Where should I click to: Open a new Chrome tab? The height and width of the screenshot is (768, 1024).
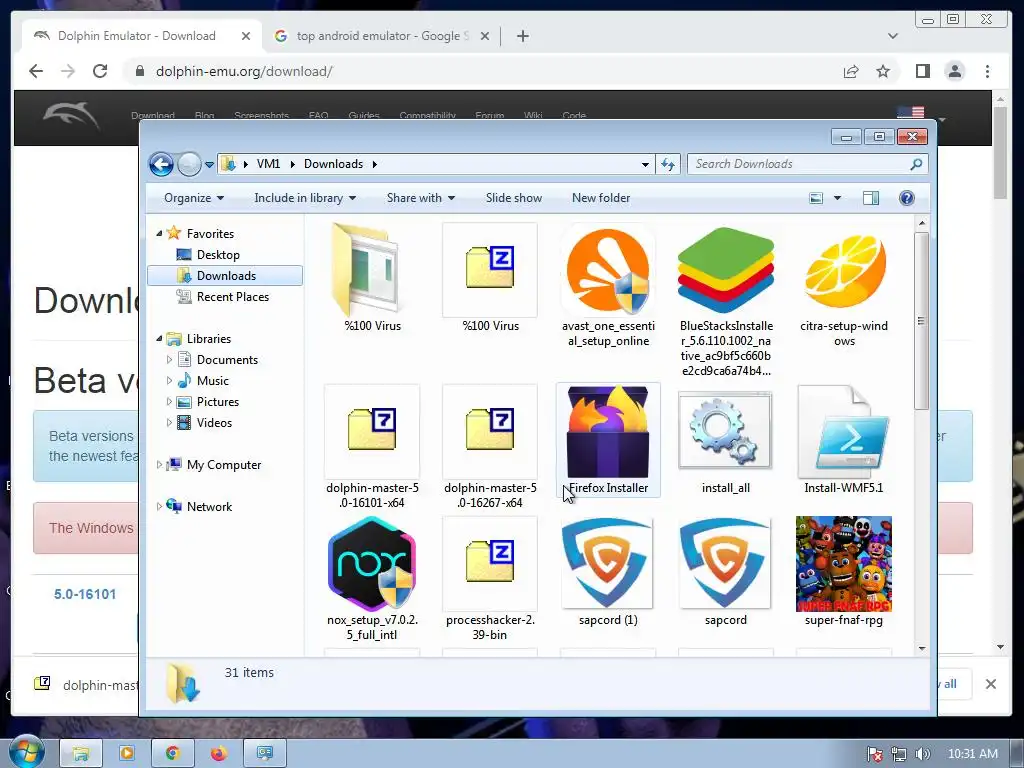[x=522, y=36]
